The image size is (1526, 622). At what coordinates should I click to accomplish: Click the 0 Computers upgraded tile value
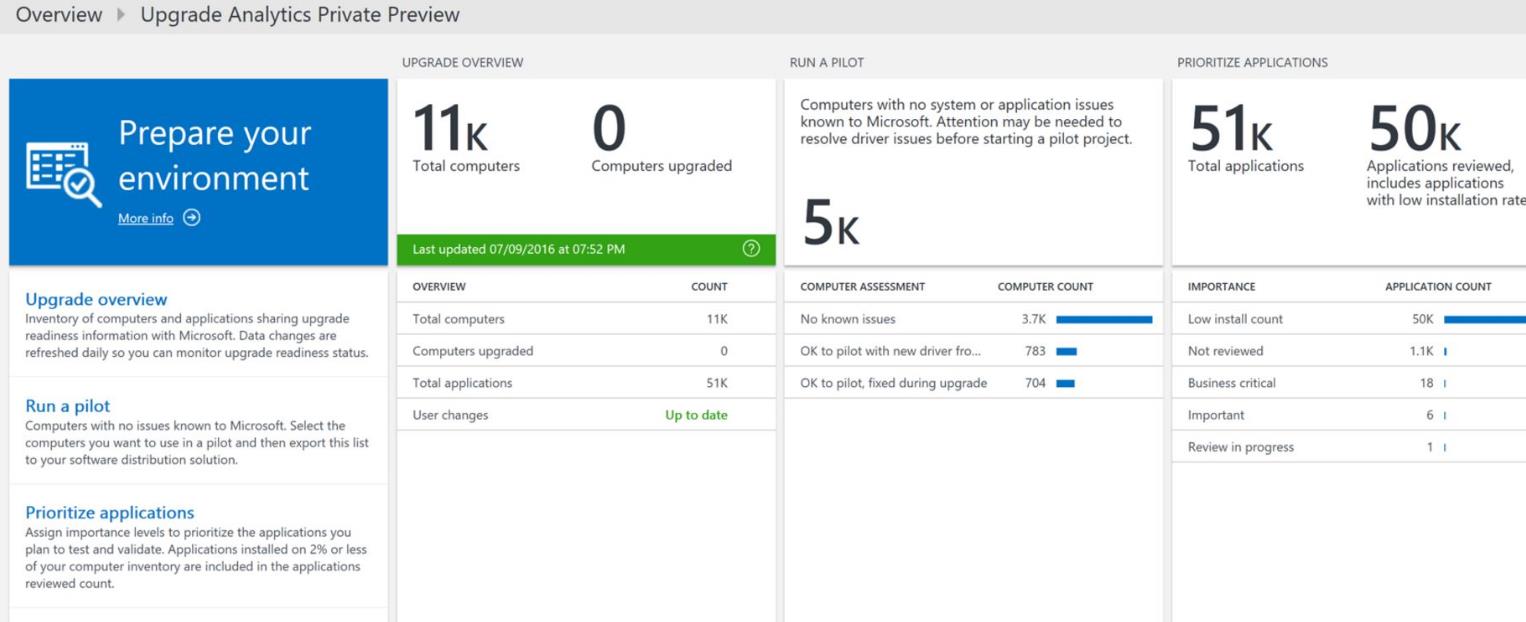tap(609, 129)
